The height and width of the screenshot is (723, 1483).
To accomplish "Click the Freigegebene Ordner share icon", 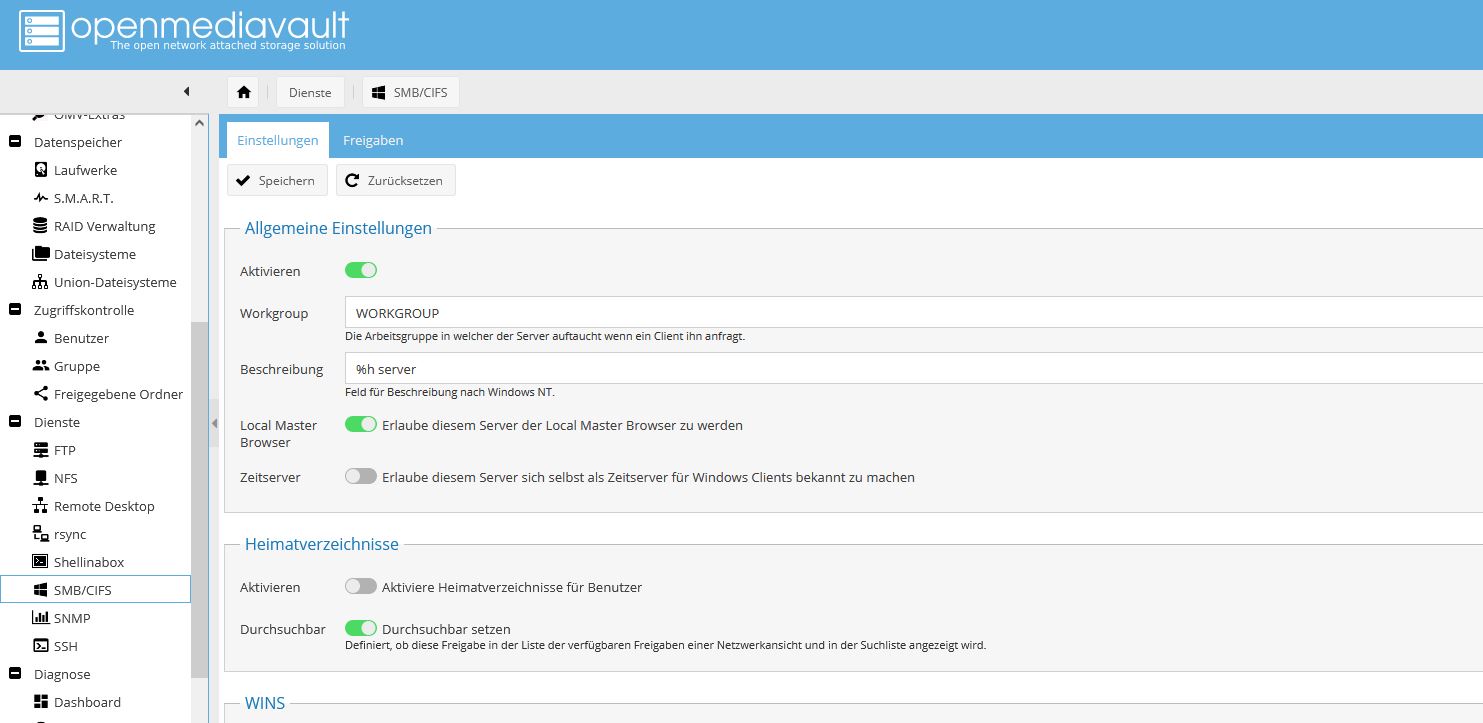I will [x=40, y=394].
